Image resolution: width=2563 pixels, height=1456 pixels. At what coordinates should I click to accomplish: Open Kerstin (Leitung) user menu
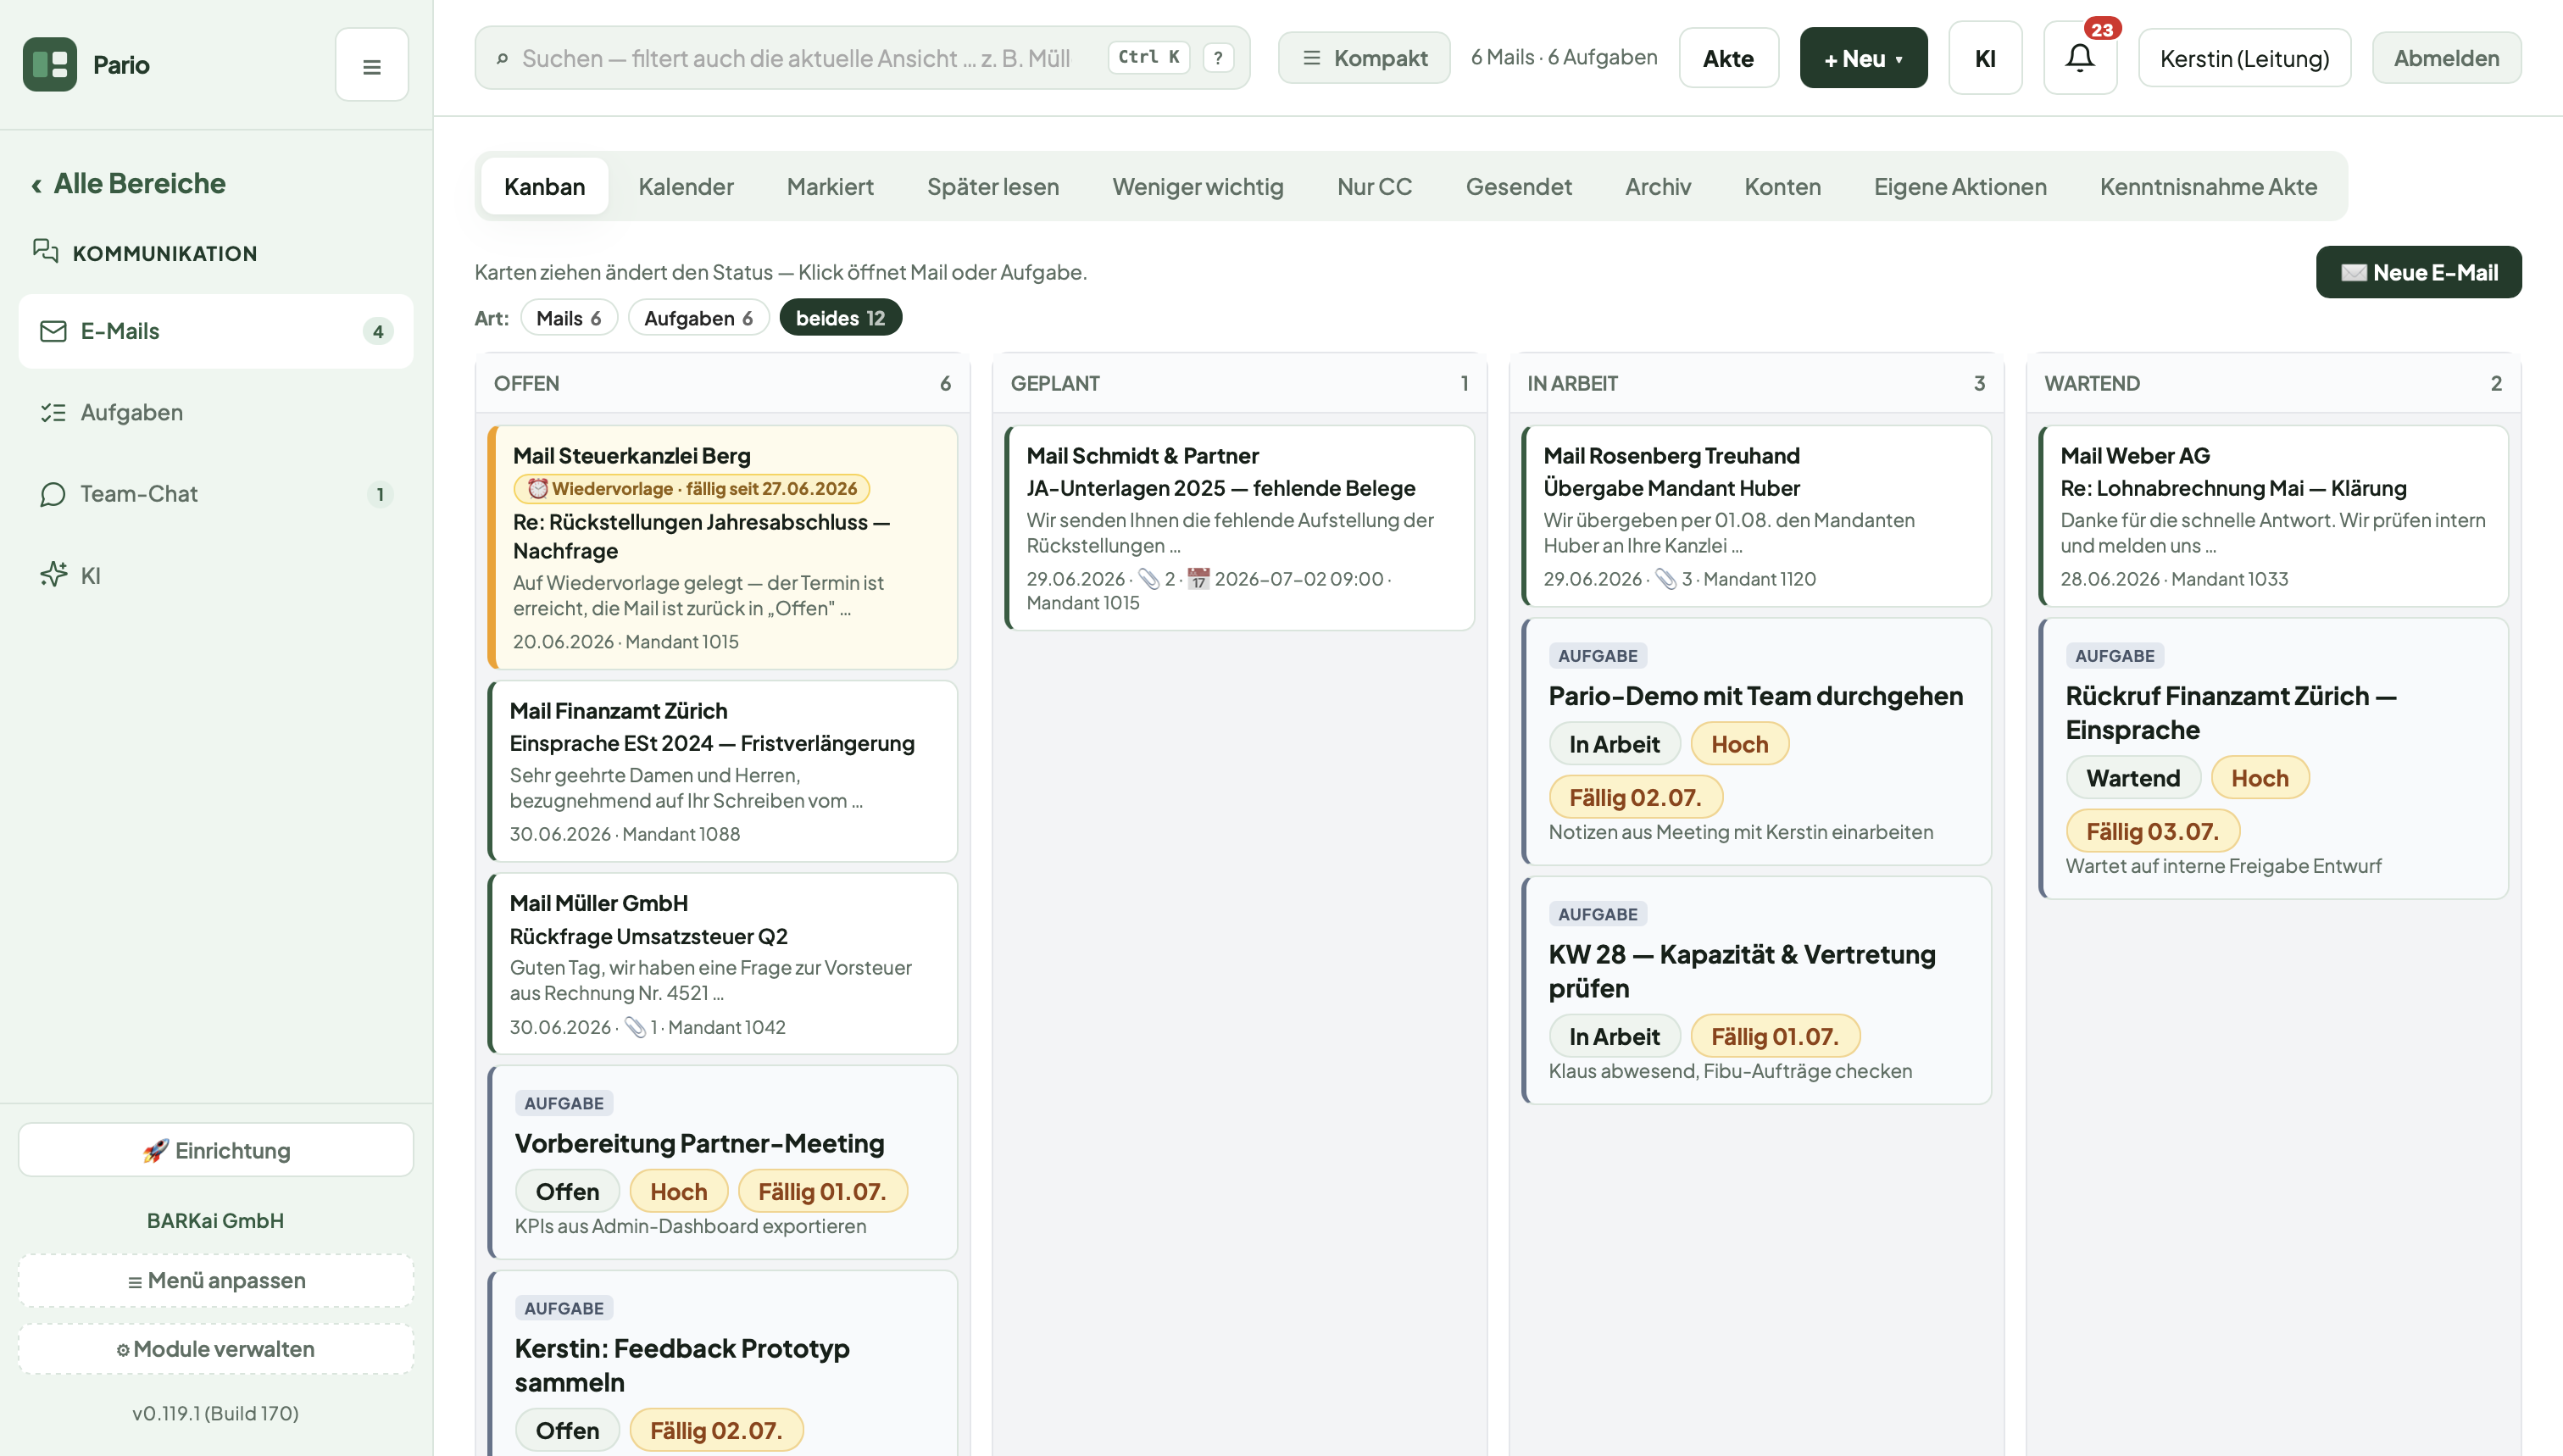point(2244,58)
